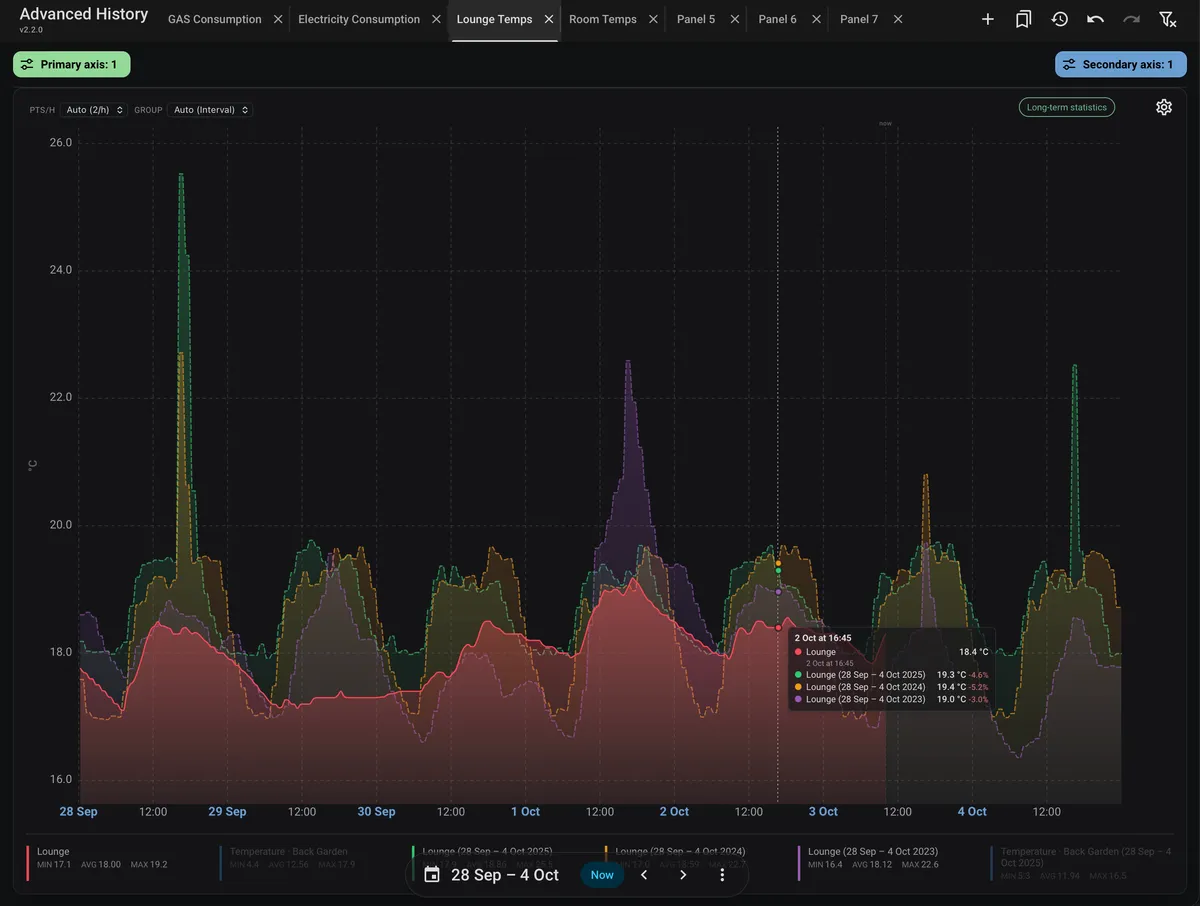1200x906 pixels.
Task: Open the history clock icon
Action: point(1059,19)
